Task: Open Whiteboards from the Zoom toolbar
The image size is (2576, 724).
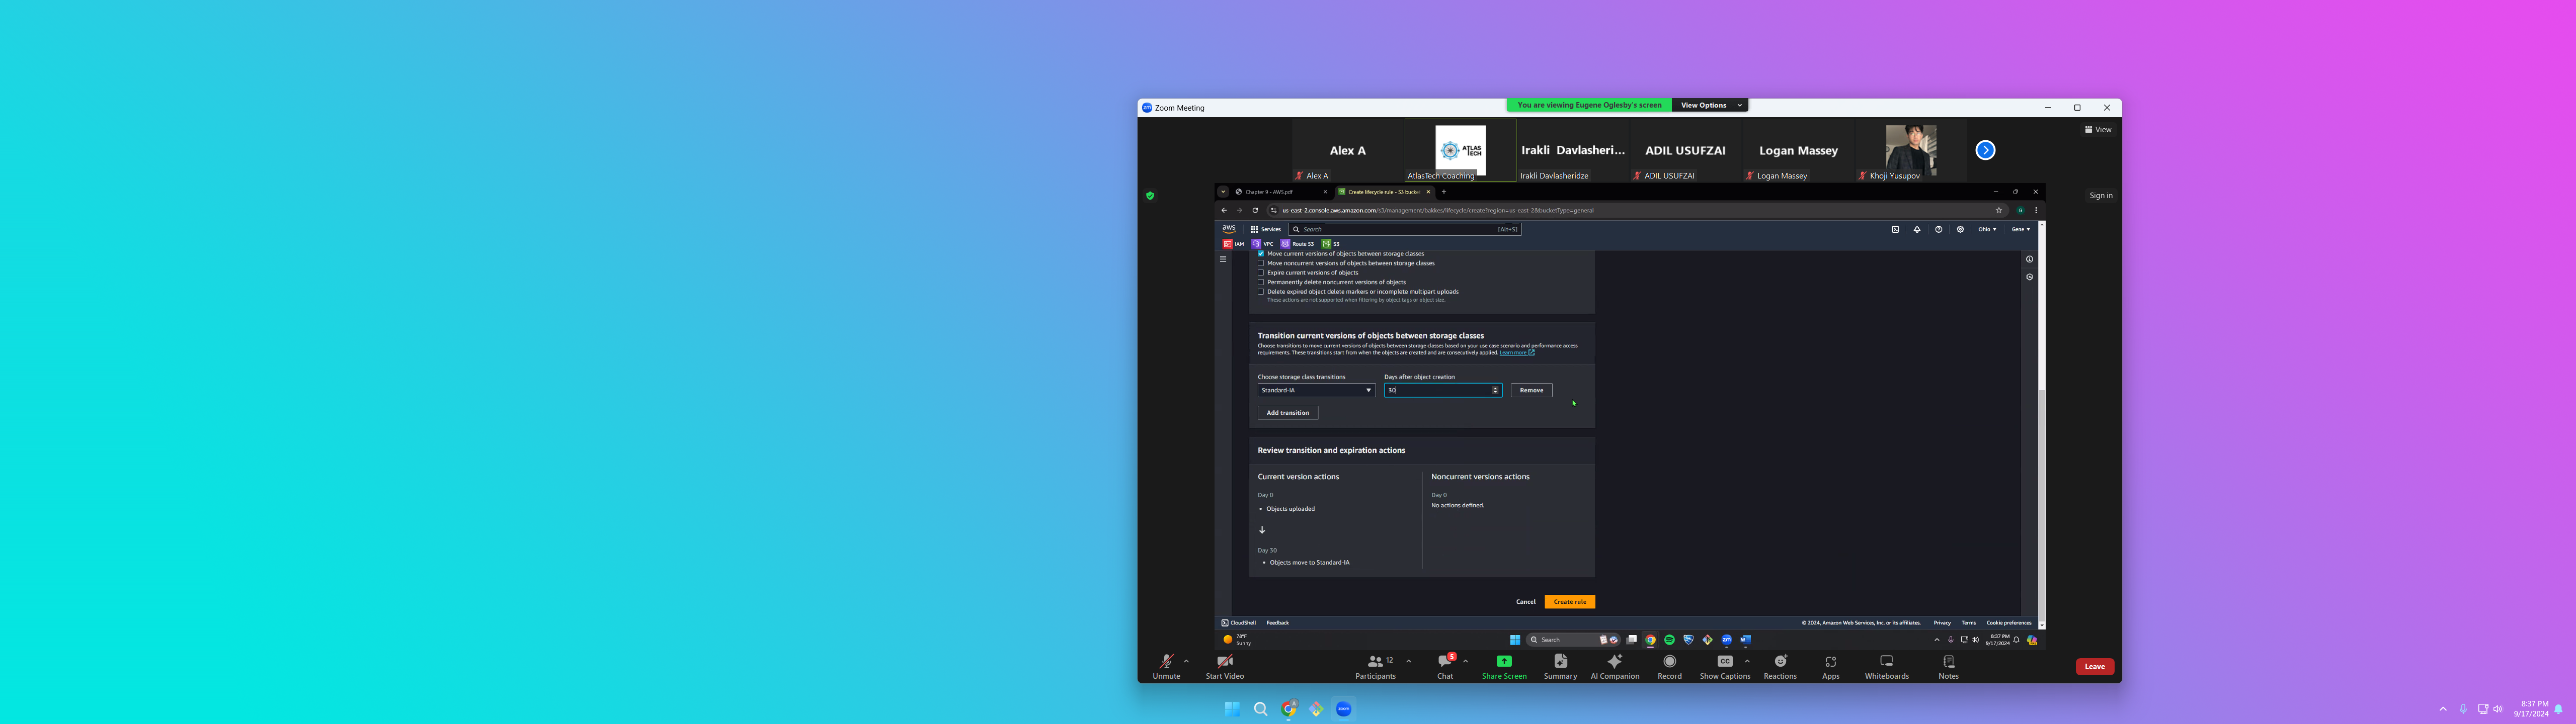Action: tap(1886, 662)
